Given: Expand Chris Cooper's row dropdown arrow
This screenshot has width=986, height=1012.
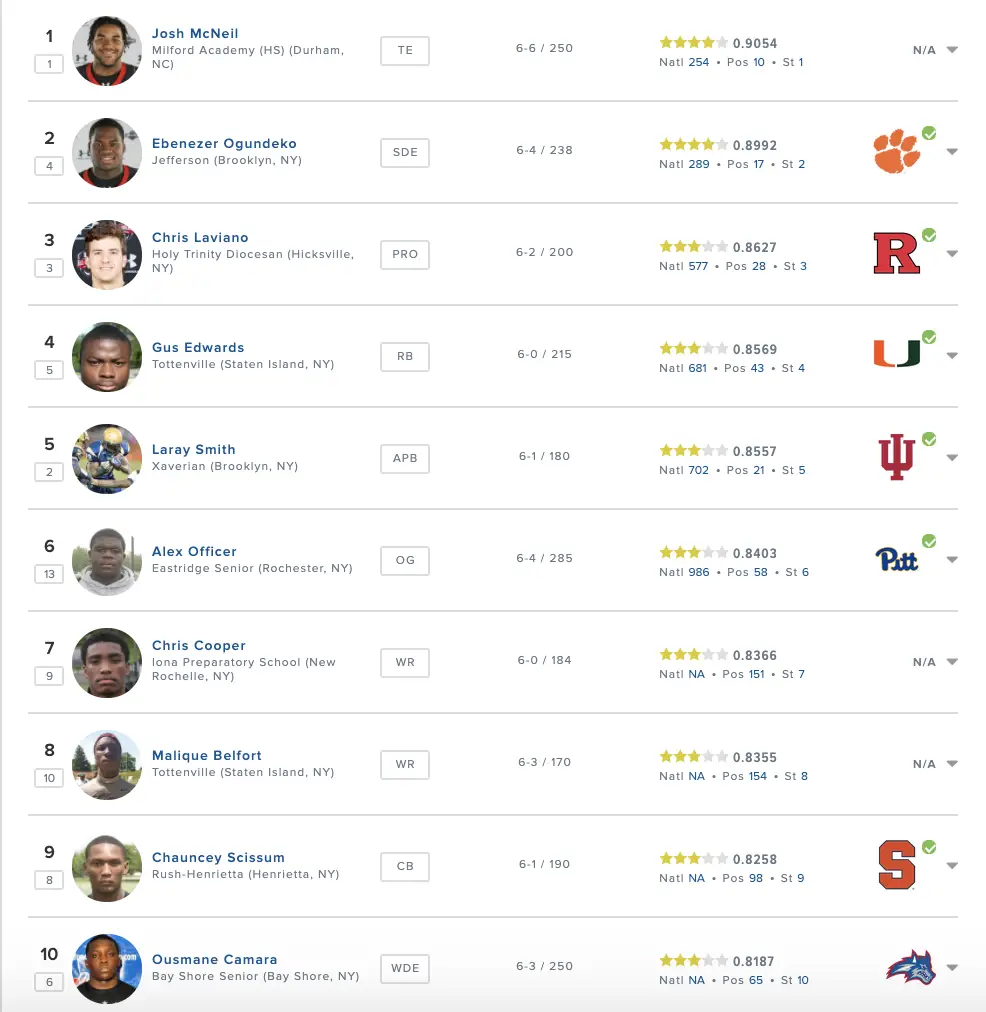Looking at the screenshot, I should click(x=952, y=662).
